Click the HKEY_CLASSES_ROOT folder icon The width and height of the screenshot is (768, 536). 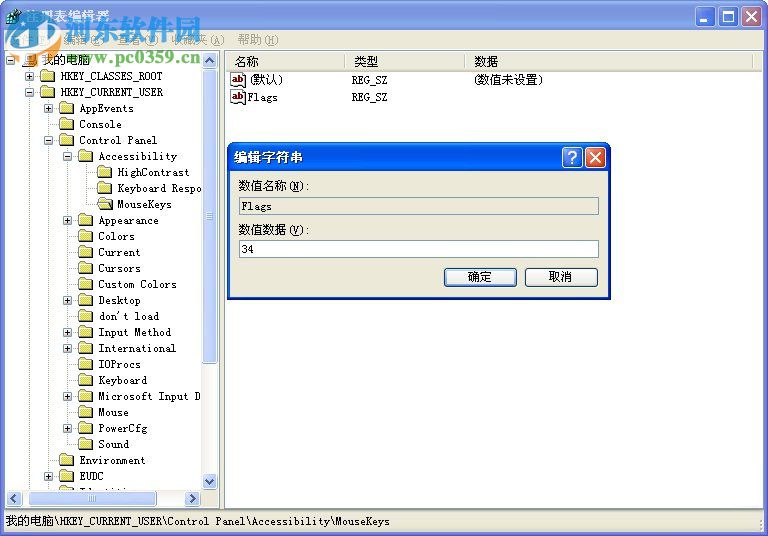(x=48, y=76)
